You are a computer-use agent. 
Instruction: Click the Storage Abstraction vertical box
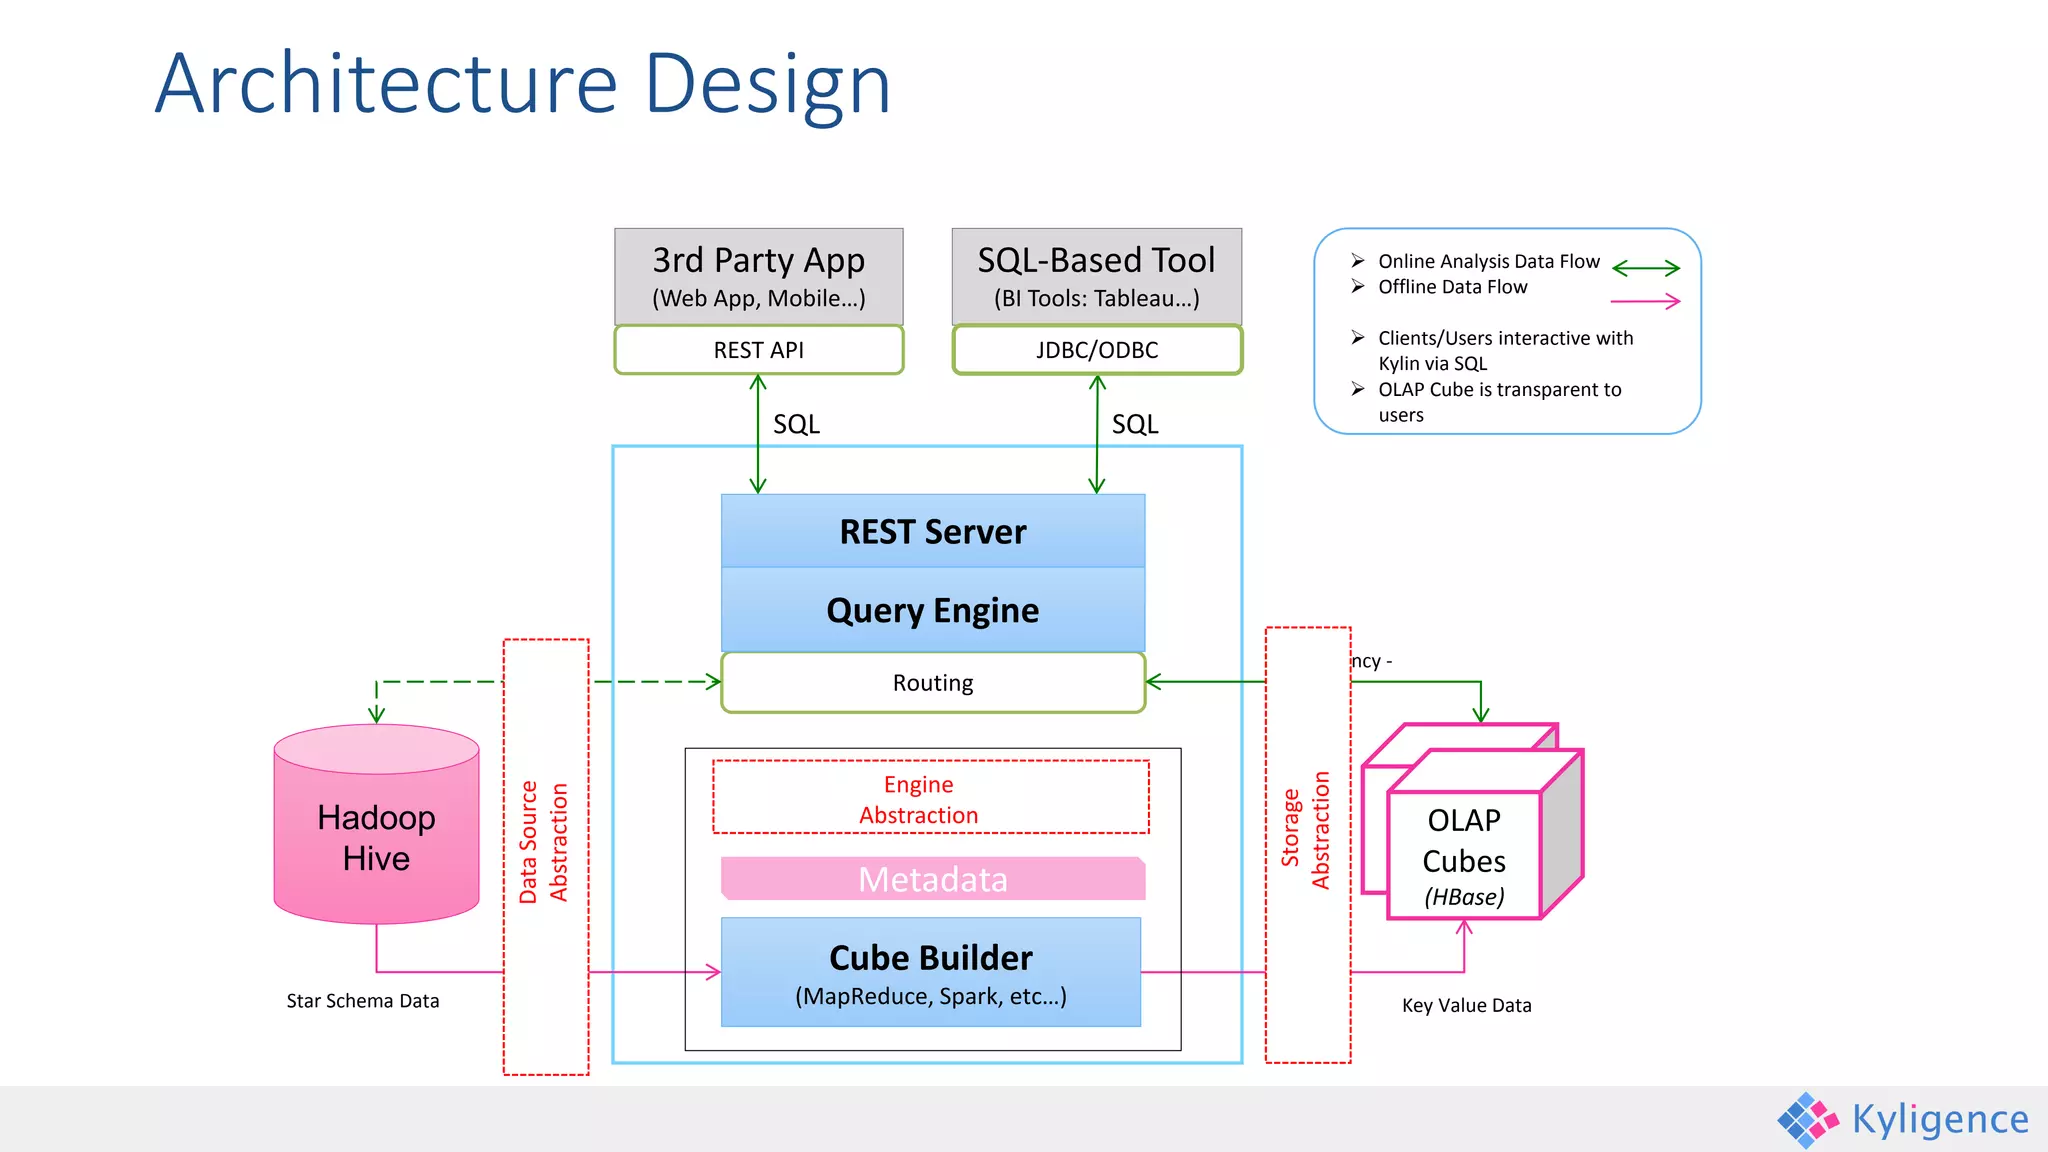(x=1308, y=845)
